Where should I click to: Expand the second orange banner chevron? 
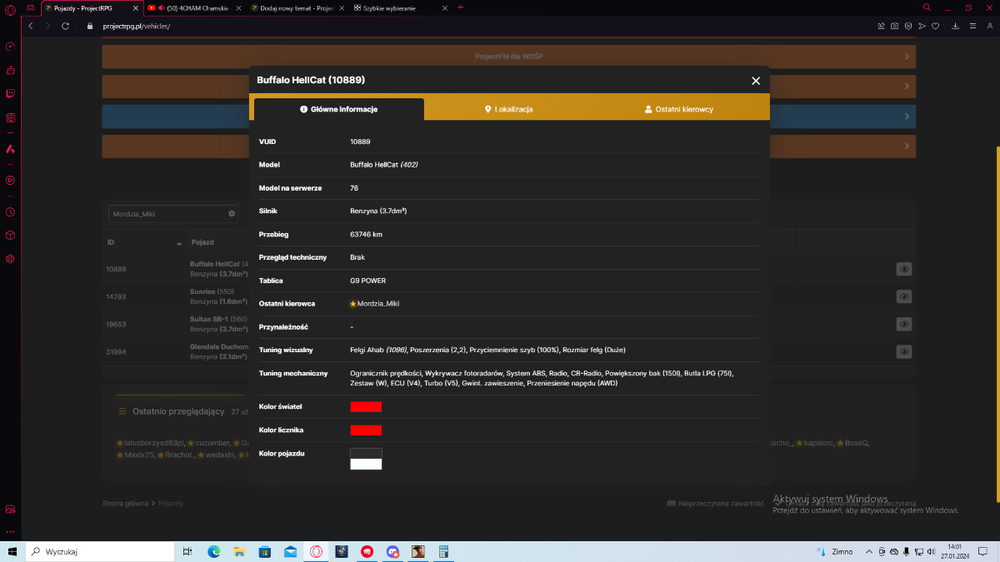click(x=907, y=86)
